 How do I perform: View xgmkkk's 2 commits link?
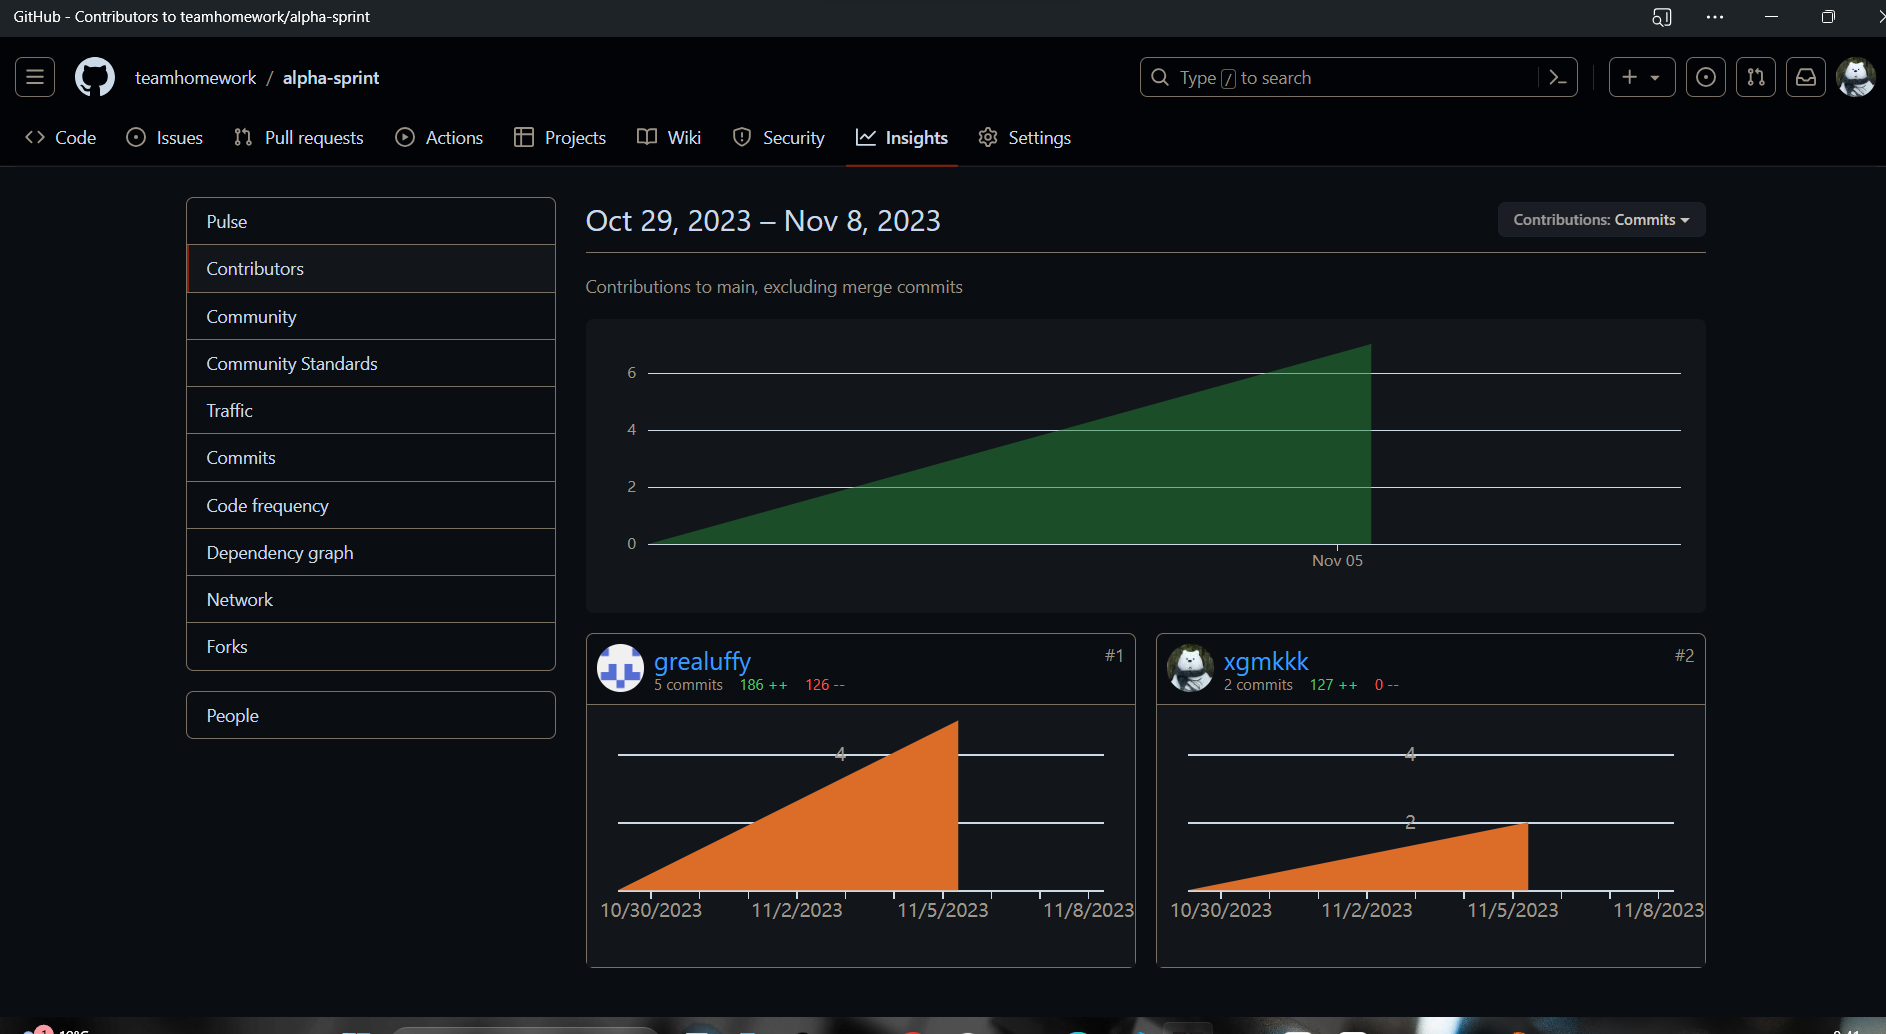1258,685
